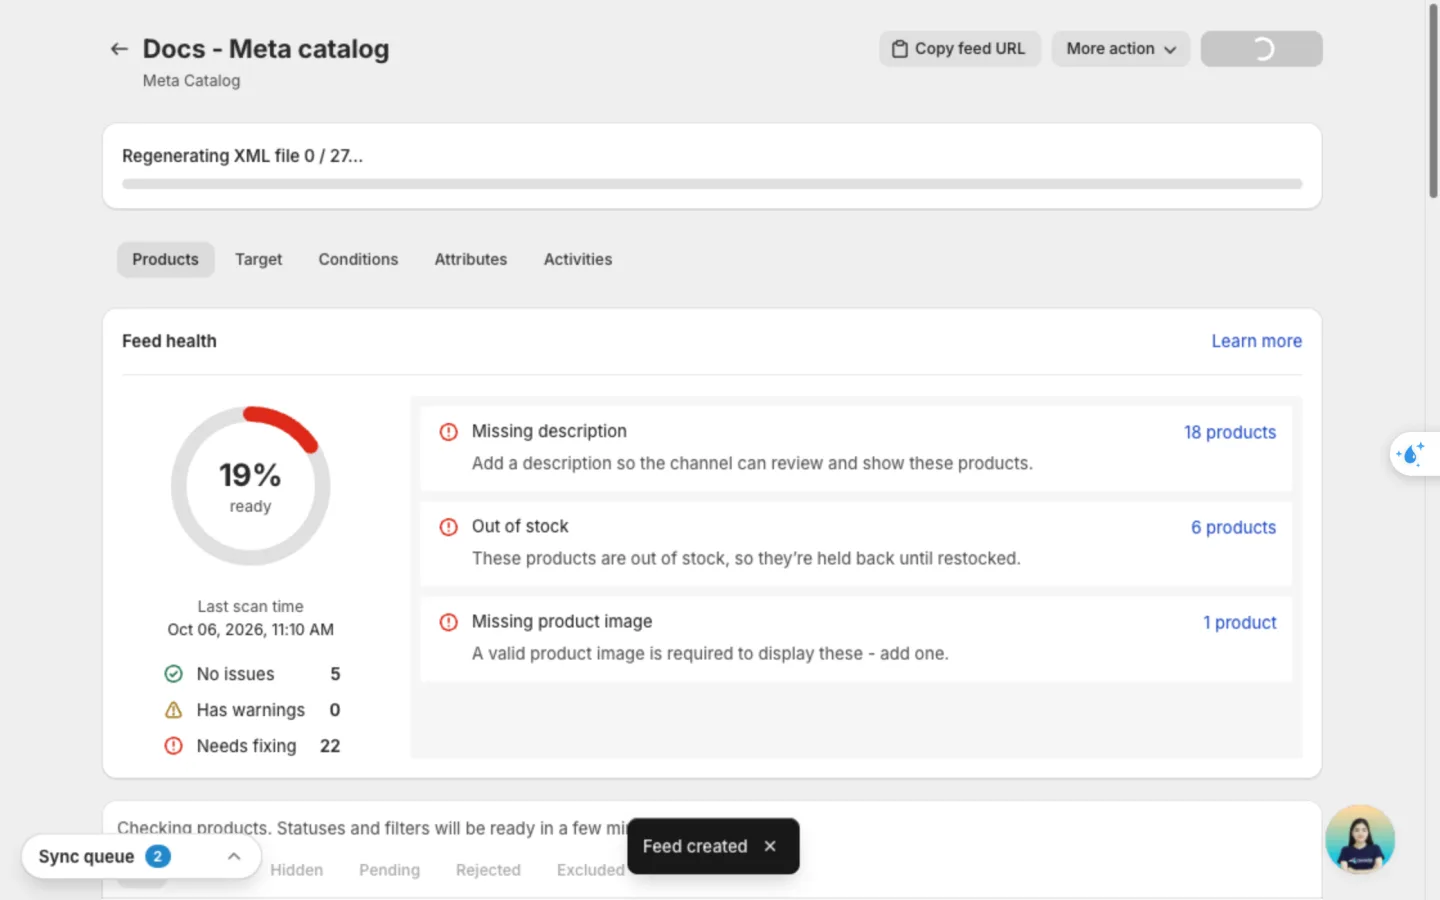This screenshot has height=900, width=1440.
Task: Click the Out of stock issue title
Action: pyautogui.click(x=520, y=526)
